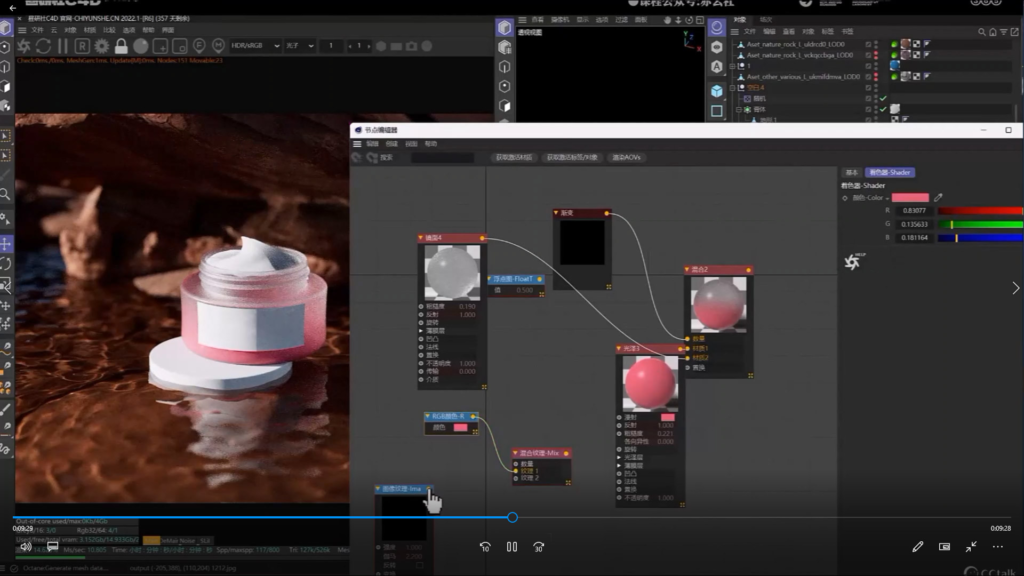Pause the Octane live viewer render
This screenshot has width=1024, height=576.
tap(63, 46)
